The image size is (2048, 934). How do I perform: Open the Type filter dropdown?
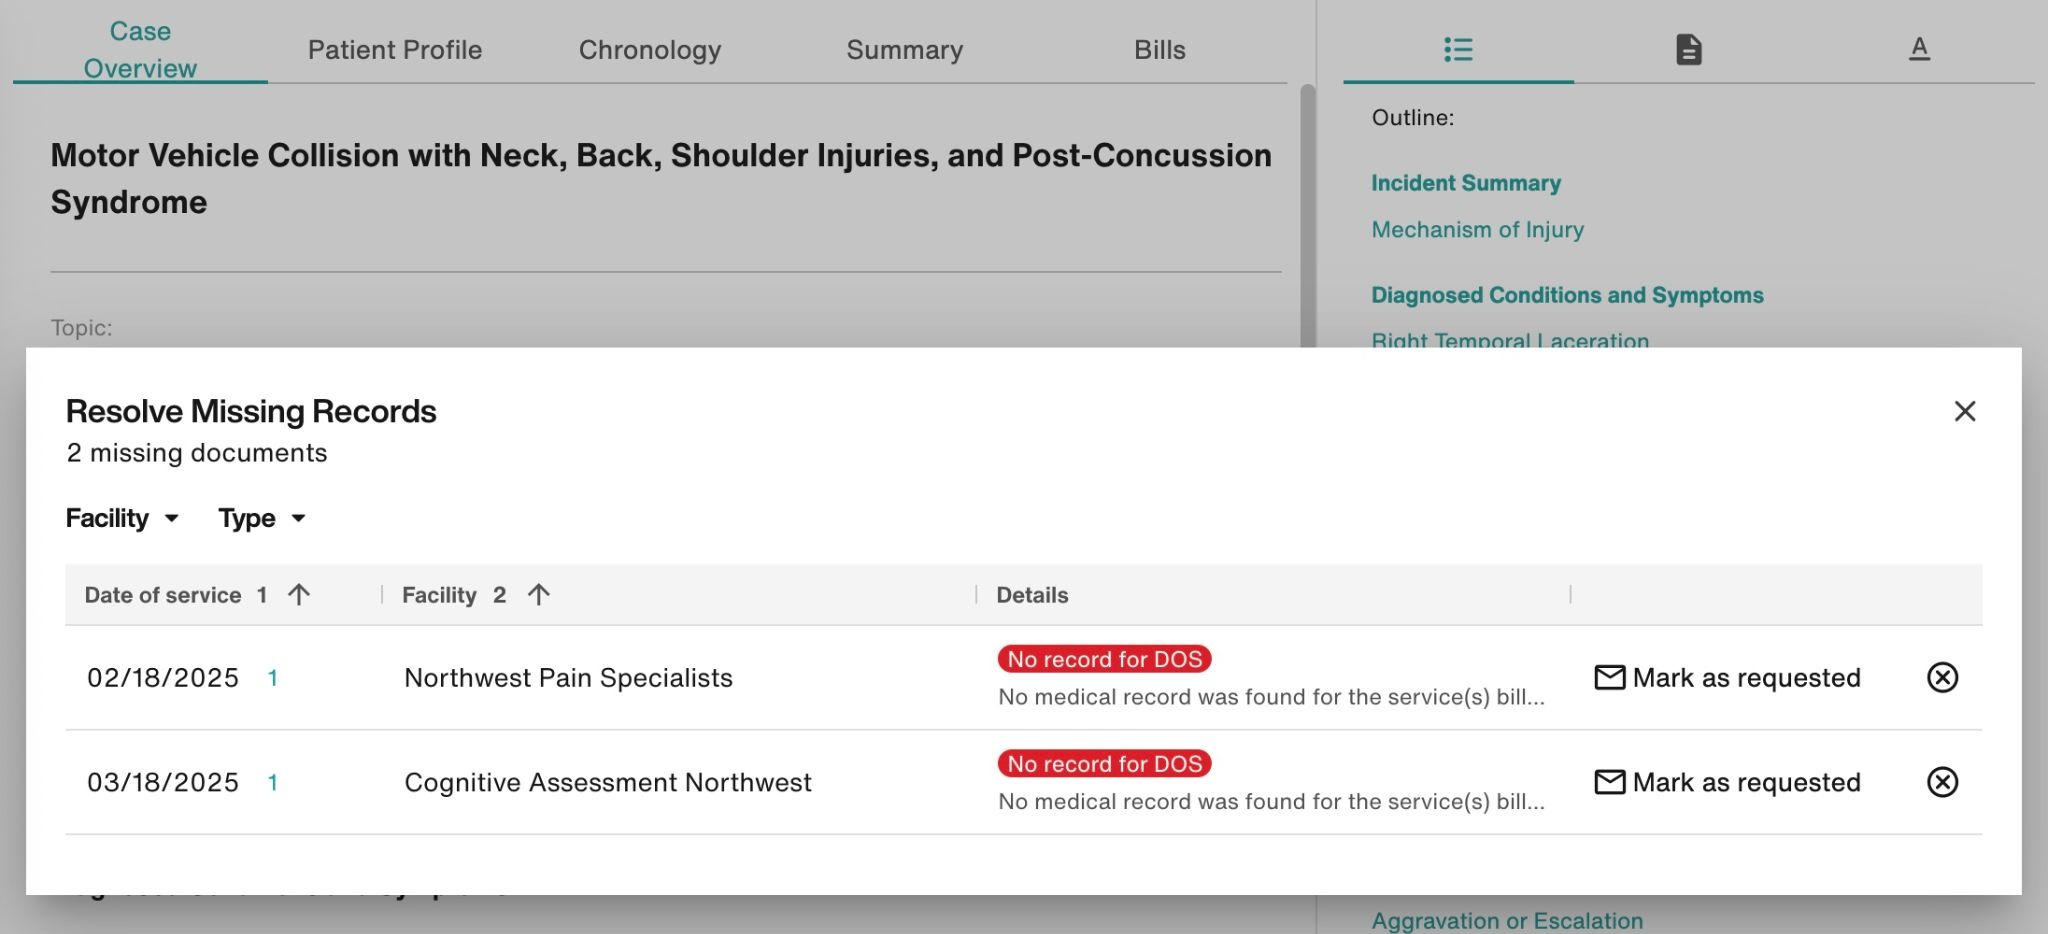point(262,518)
